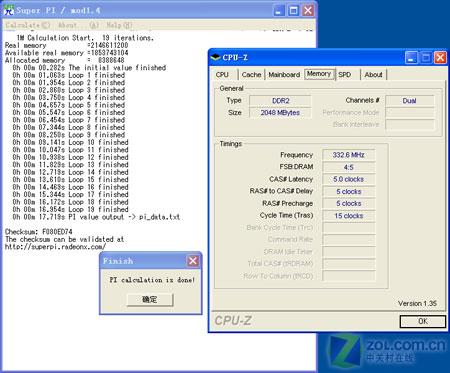Click 'The initial value finished' line
The image size is (450, 373).
89,68
